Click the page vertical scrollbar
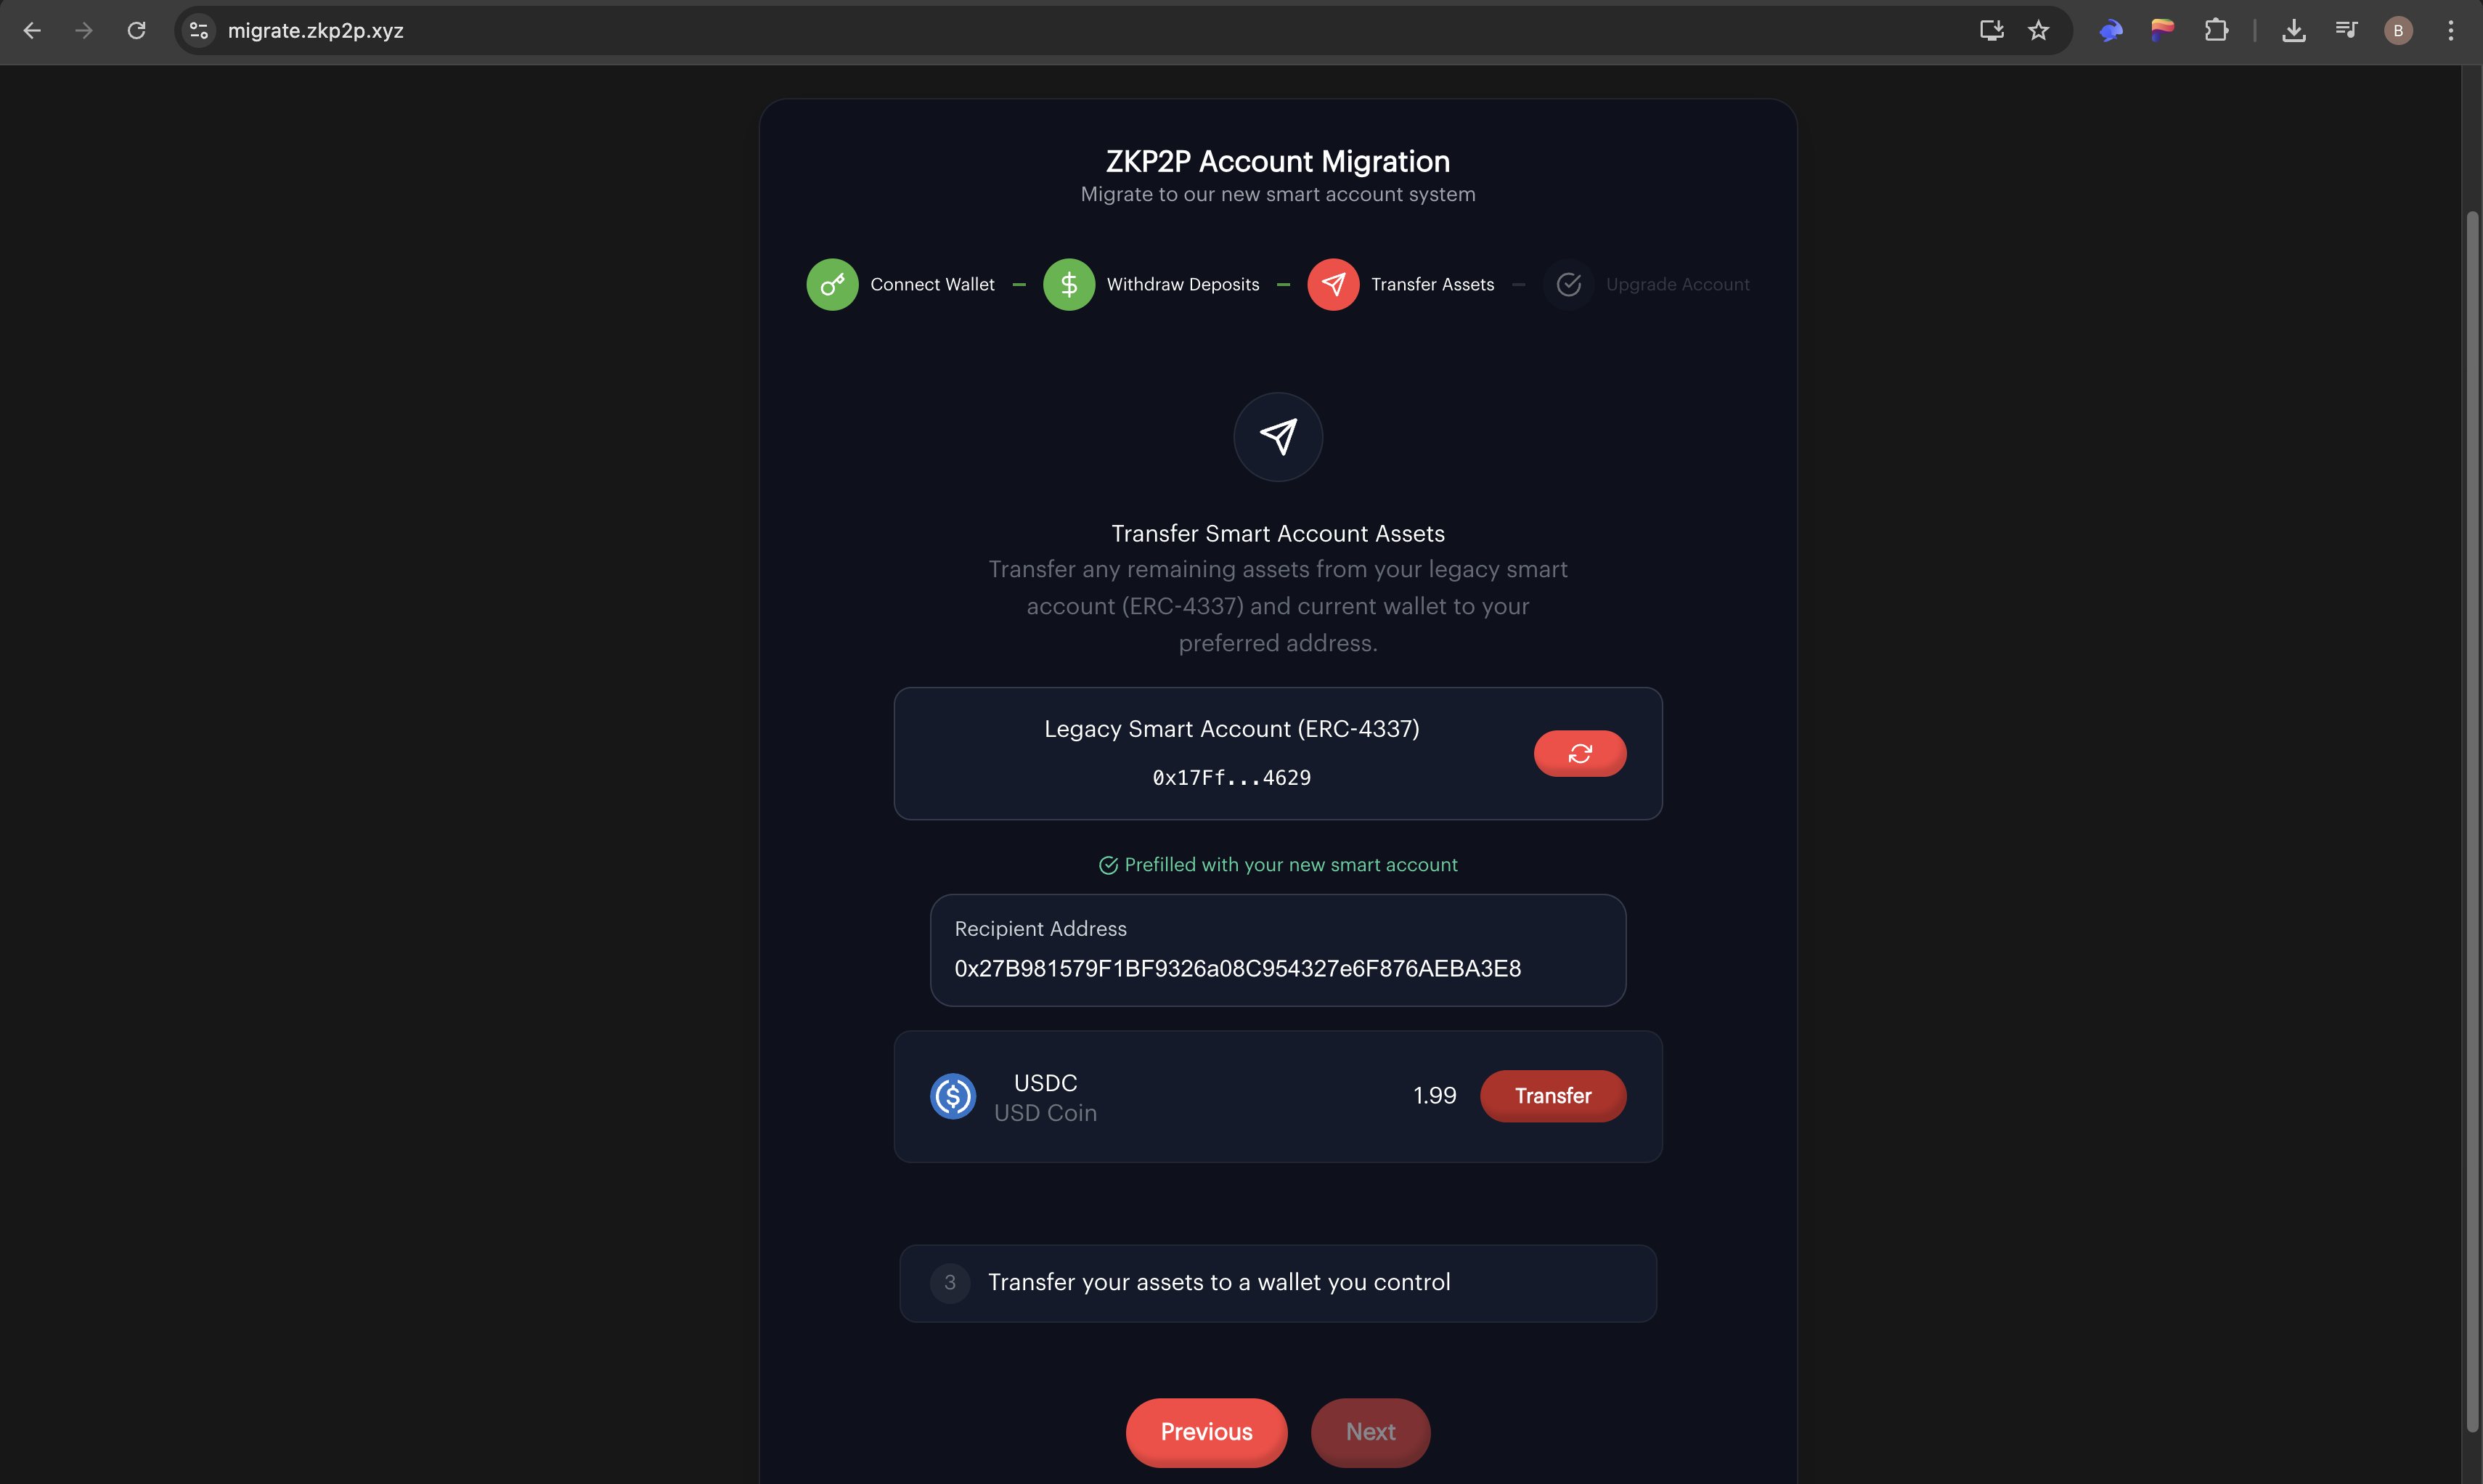2483x1484 pixels. pos(2472,820)
